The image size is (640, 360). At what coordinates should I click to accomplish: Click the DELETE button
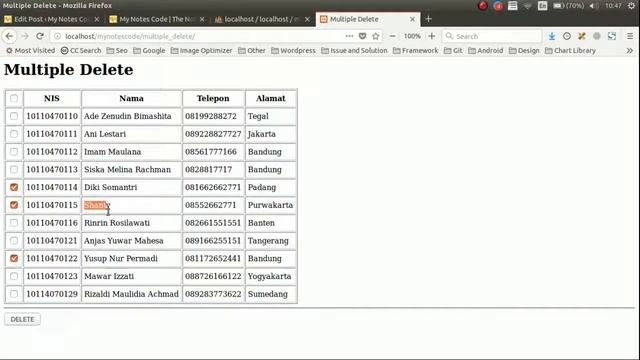click(22, 319)
